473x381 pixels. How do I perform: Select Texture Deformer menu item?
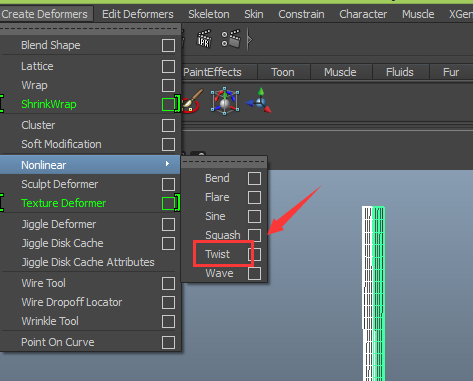[x=63, y=203]
